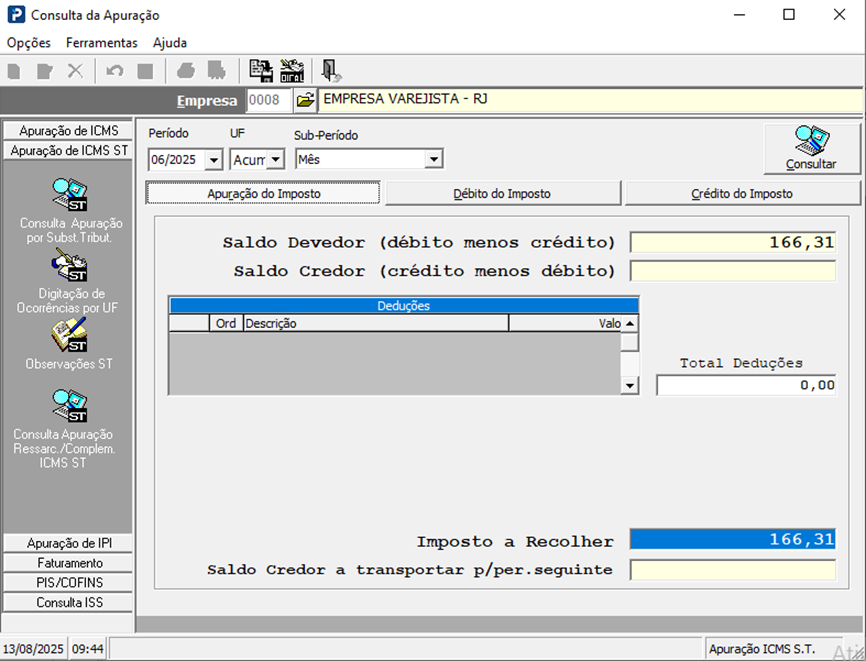The width and height of the screenshot is (866, 661).
Task: Open the UF dropdown list
Action: click(275, 159)
